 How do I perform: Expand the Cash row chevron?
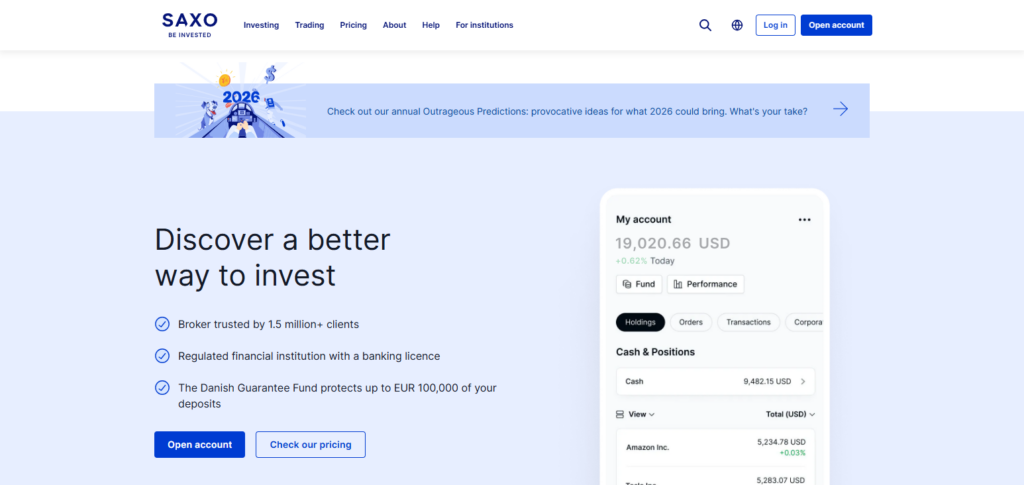803,381
